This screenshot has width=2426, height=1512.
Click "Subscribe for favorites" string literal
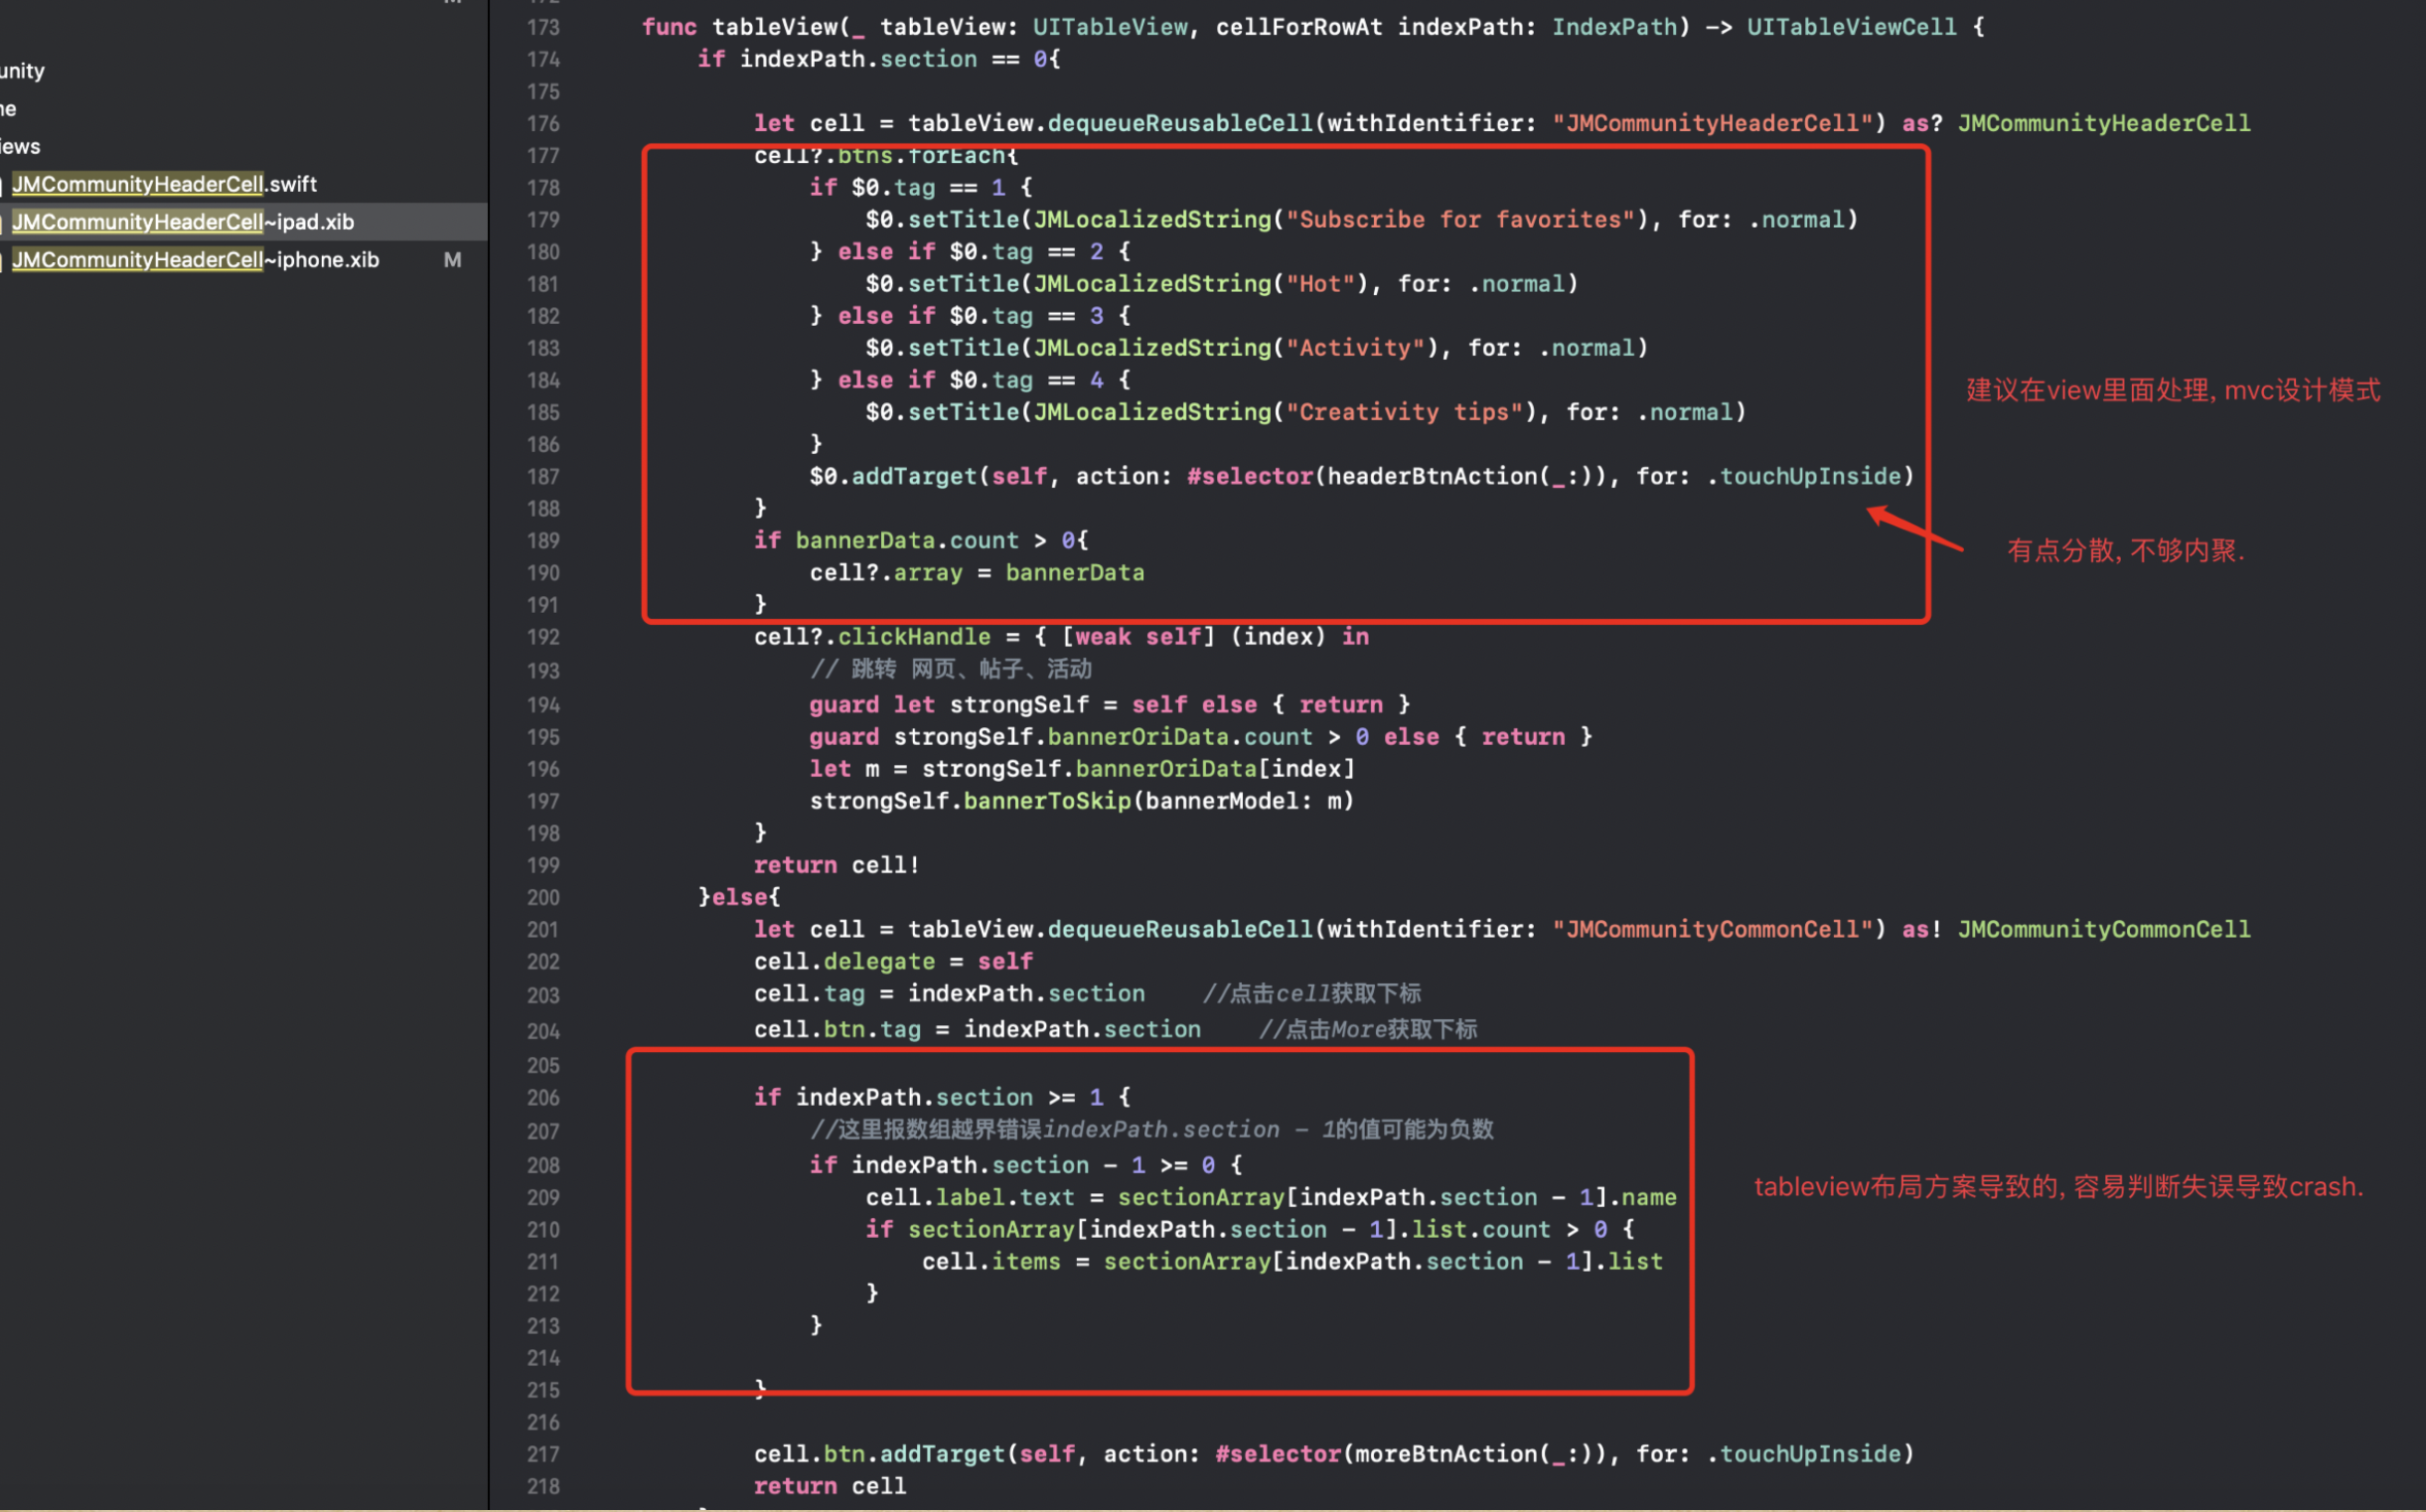1460,220
